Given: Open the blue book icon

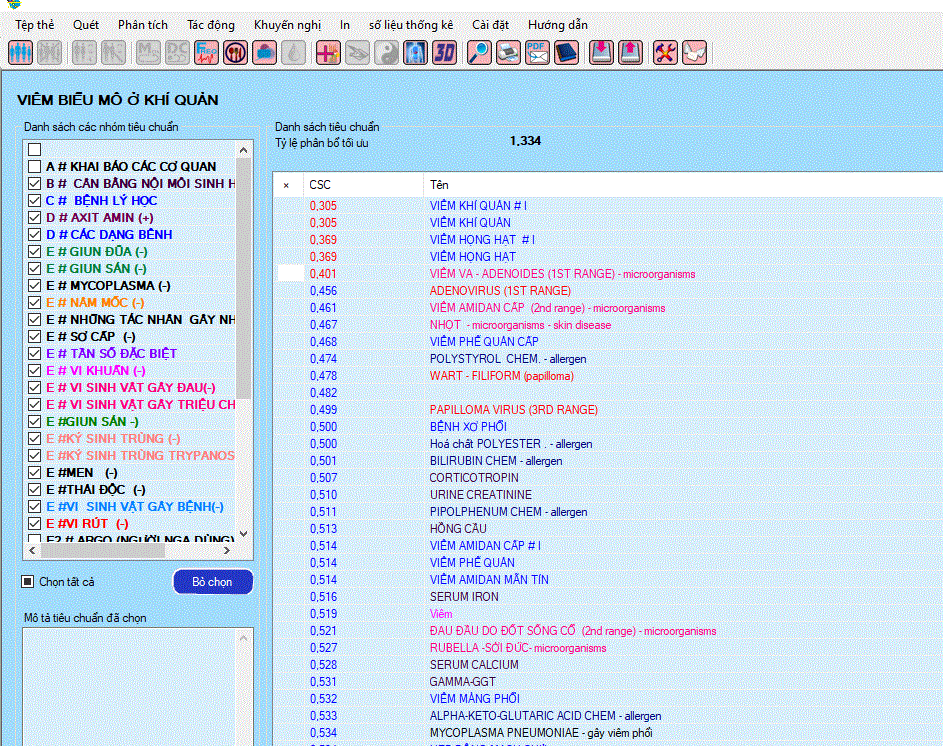Looking at the screenshot, I should 566,52.
